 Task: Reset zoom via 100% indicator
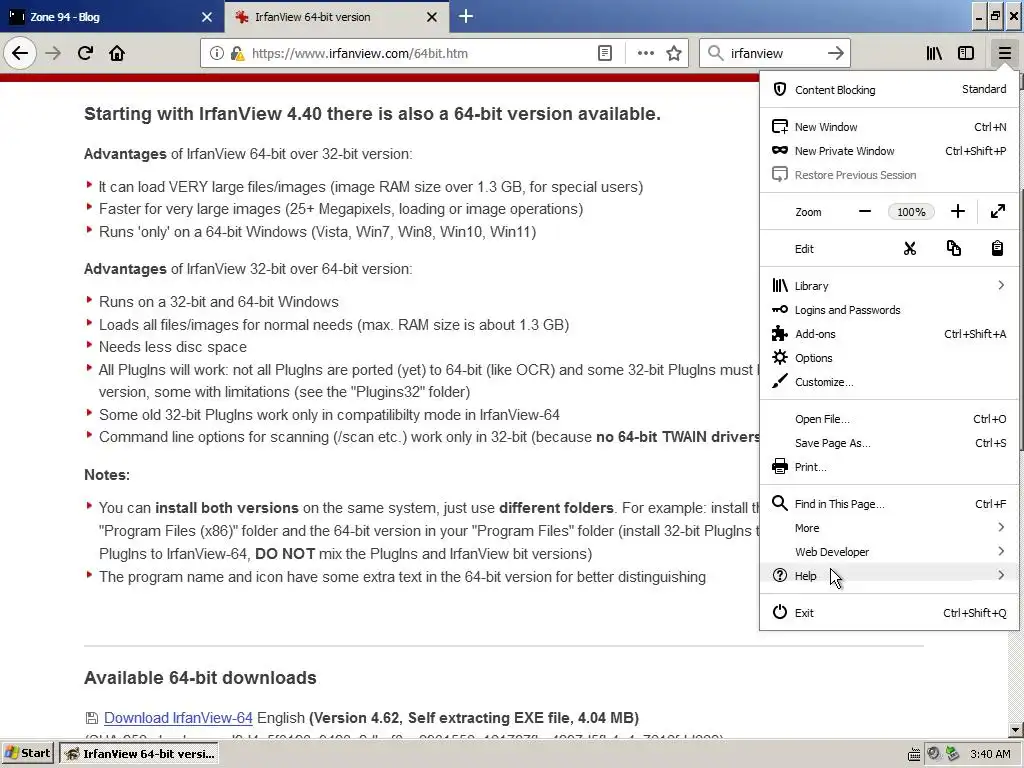(911, 212)
